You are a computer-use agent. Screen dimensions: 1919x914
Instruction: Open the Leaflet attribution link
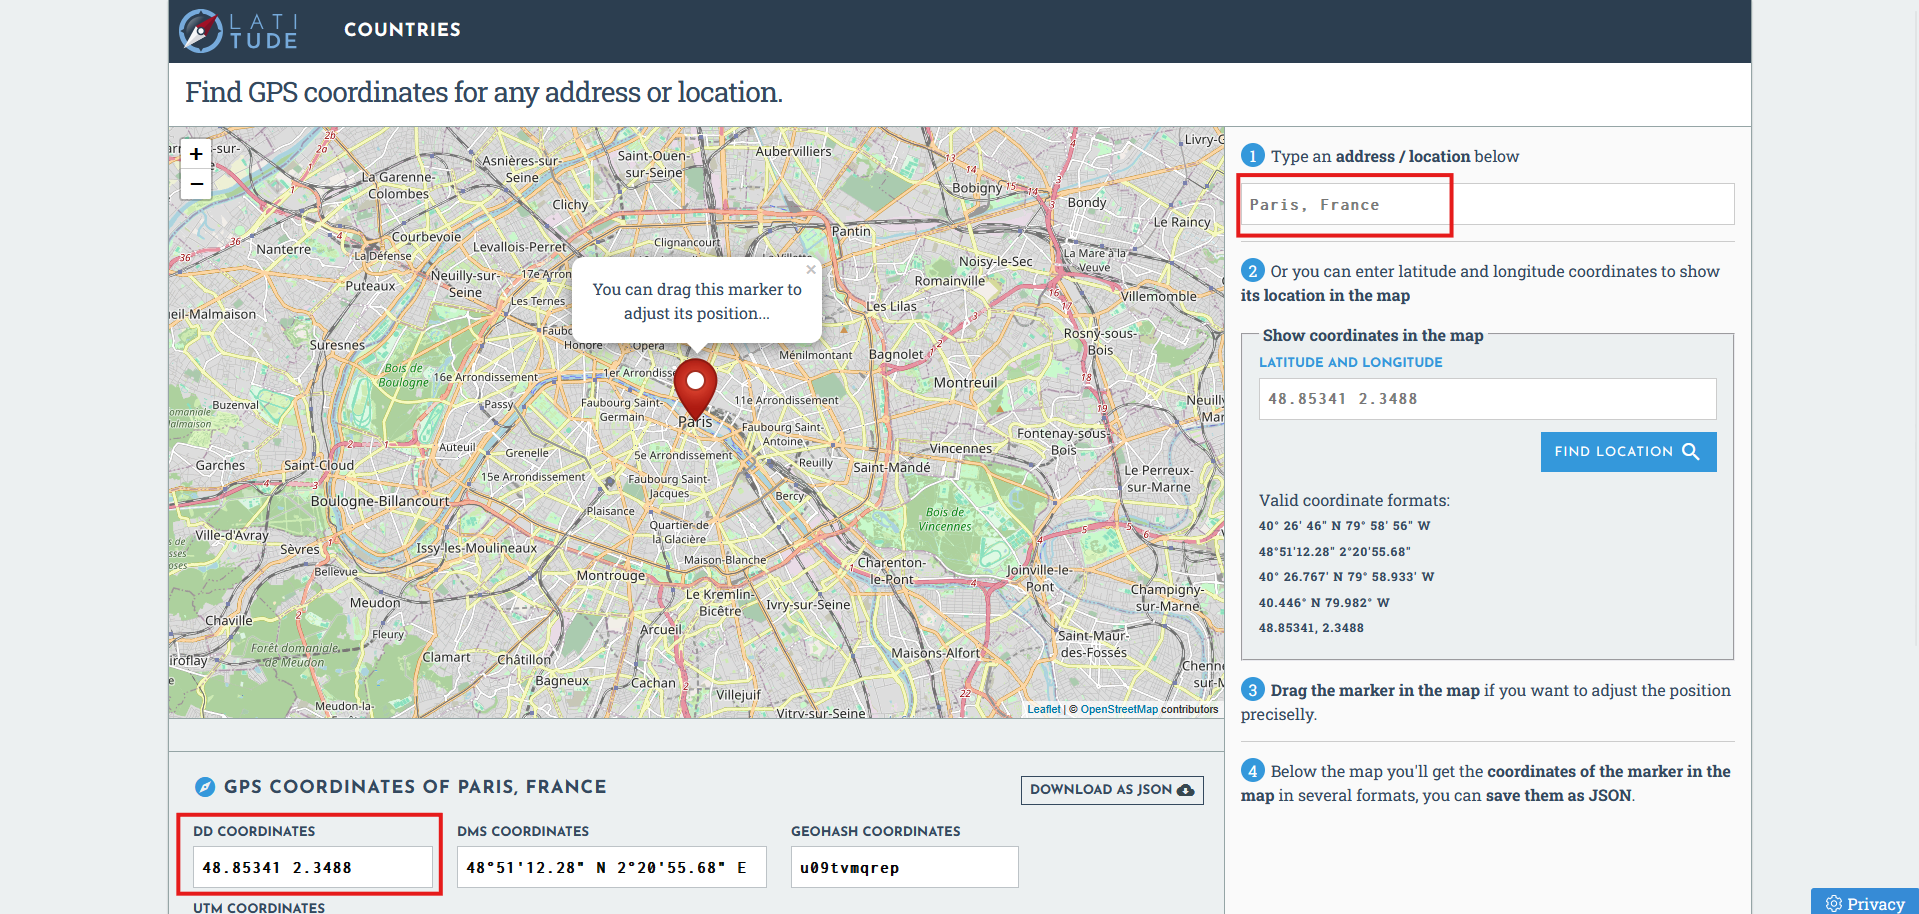point(1043,709)
